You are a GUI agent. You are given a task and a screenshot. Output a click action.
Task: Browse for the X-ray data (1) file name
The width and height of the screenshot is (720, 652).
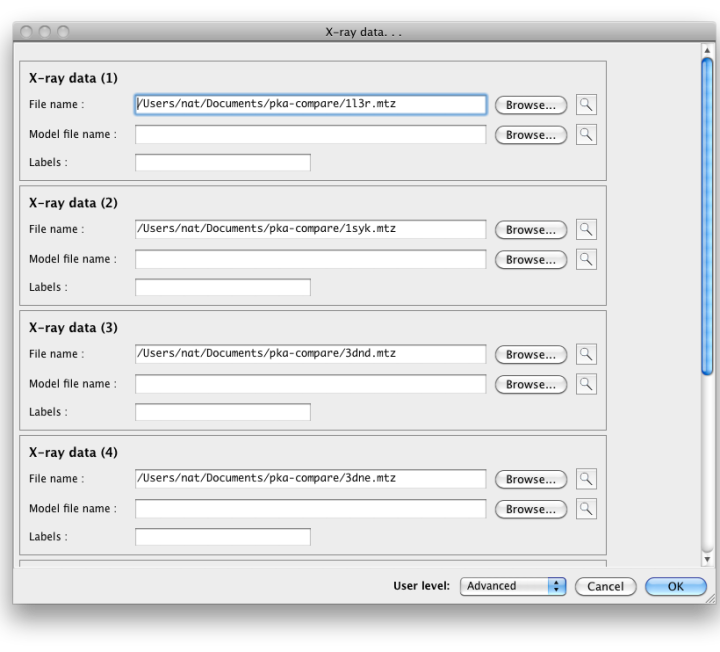pos(531,105)
